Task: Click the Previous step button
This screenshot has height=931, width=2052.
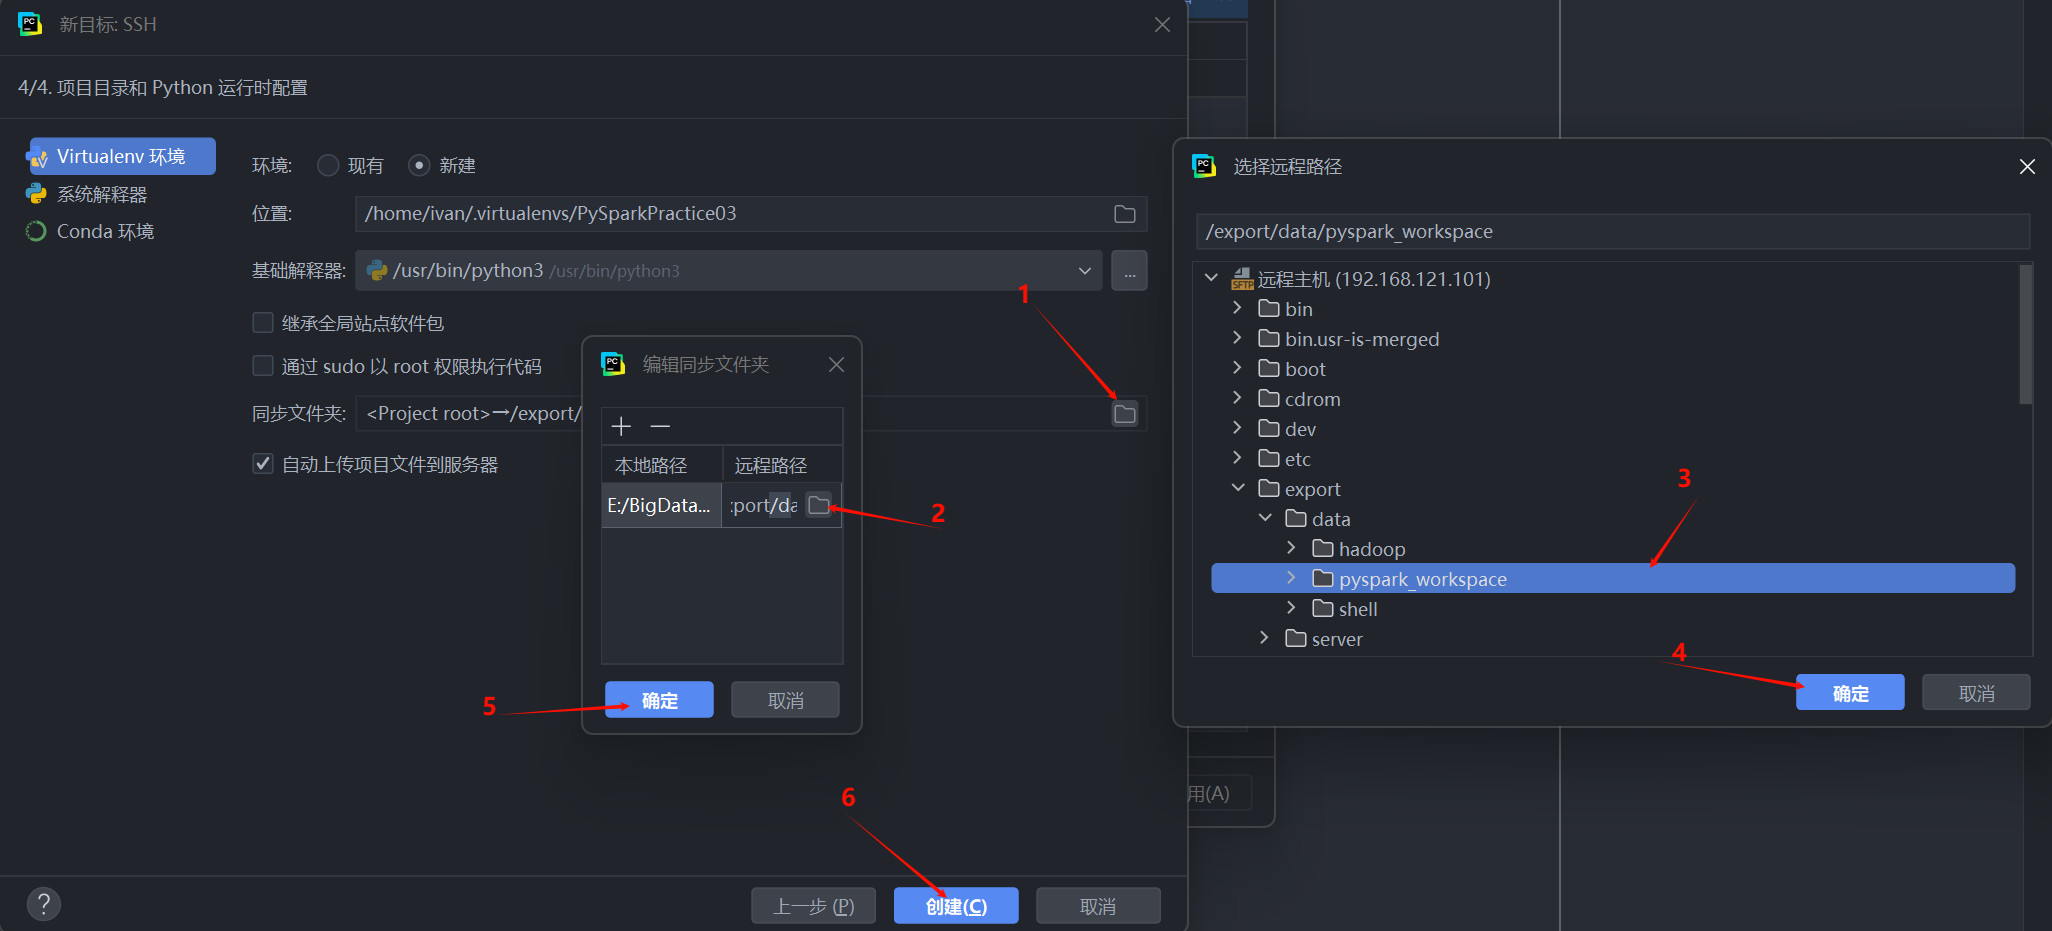Action: click(813, 906)
